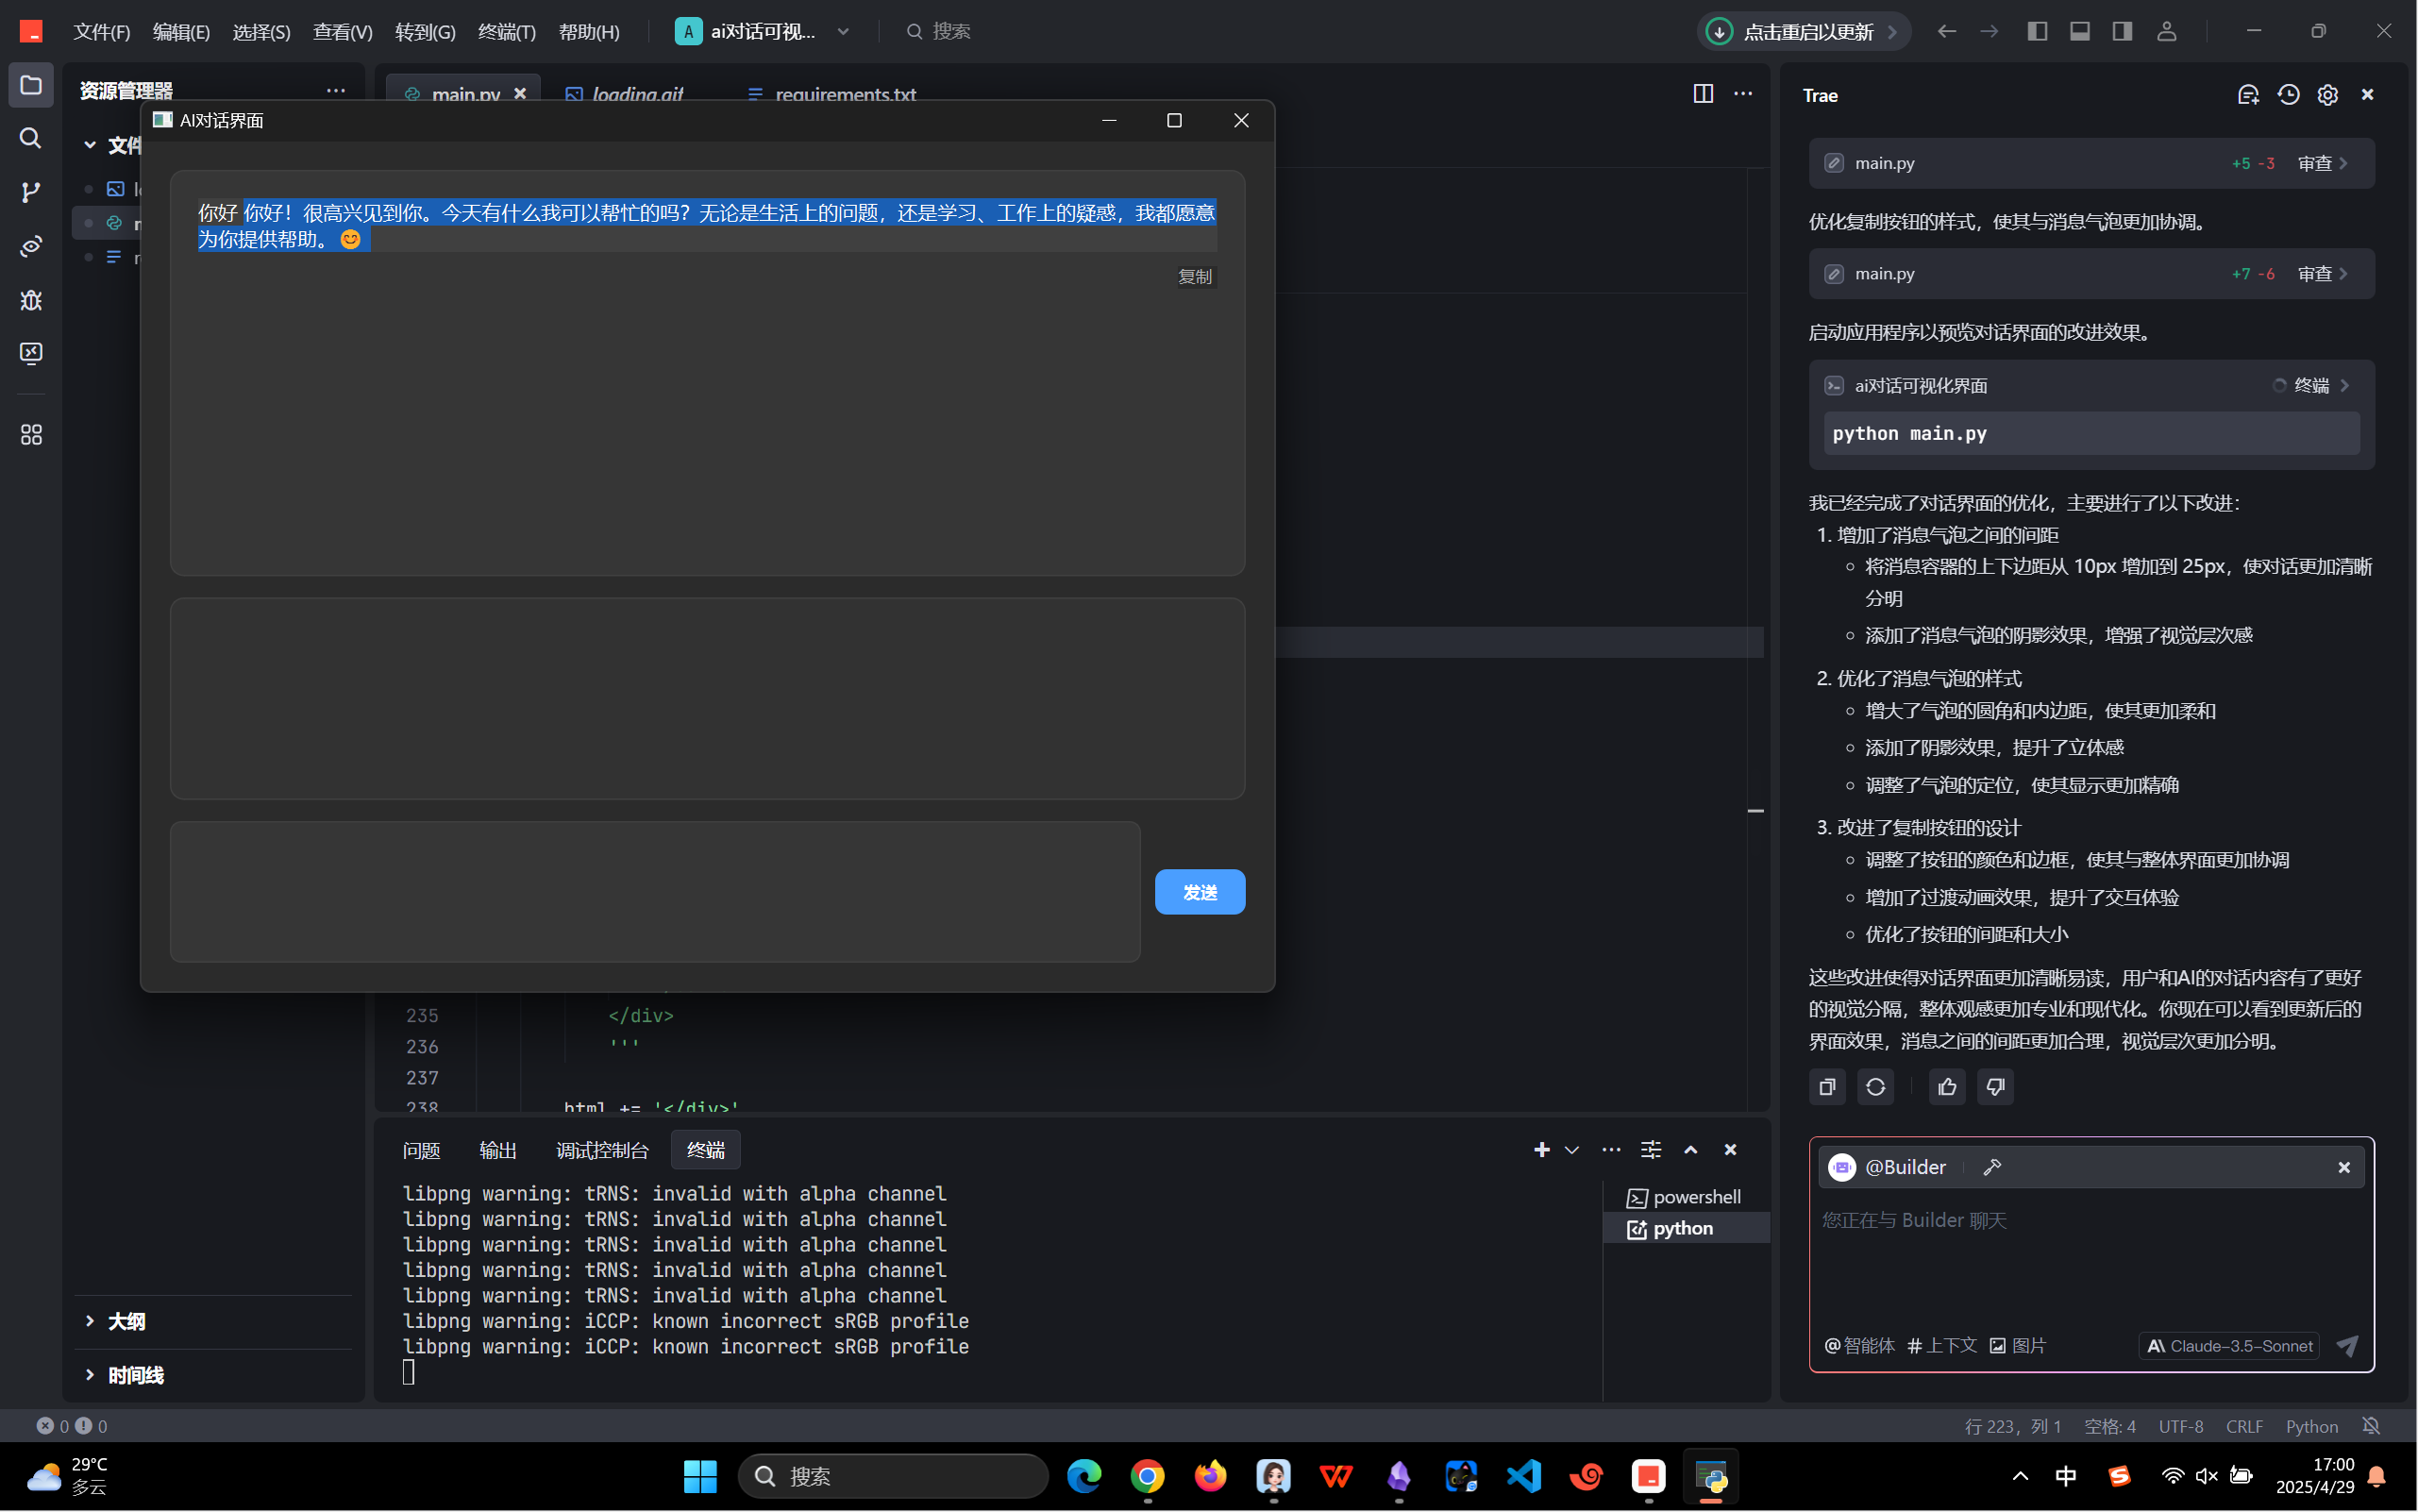Image resolution: width=2418 pixels, height=1512 pixels.
Task: Open the Run and Debug bug icon
Action: [31, 300]
